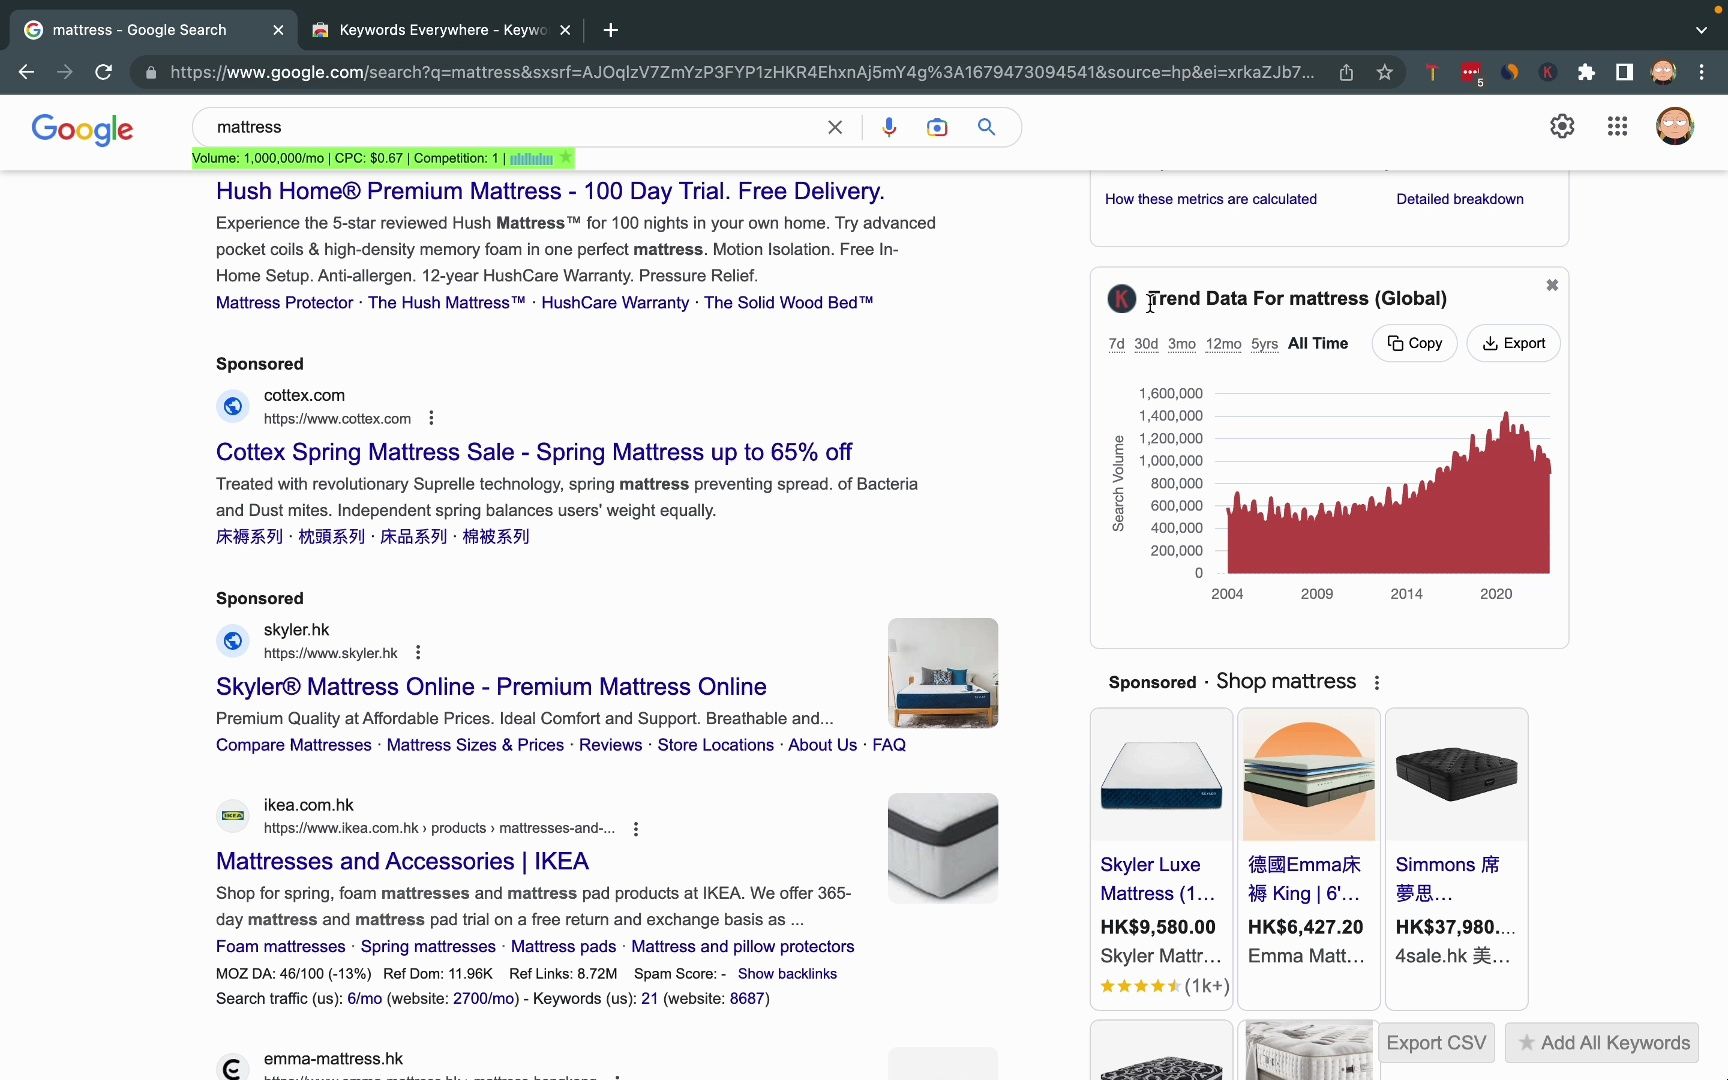Select the 30d trend range
1728x1080 pixels.
(1146, 343)
